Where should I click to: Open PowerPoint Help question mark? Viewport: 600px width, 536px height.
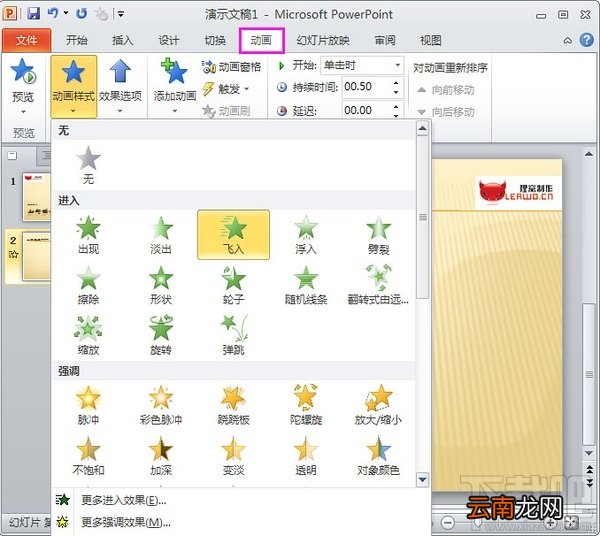coord(587,40)
